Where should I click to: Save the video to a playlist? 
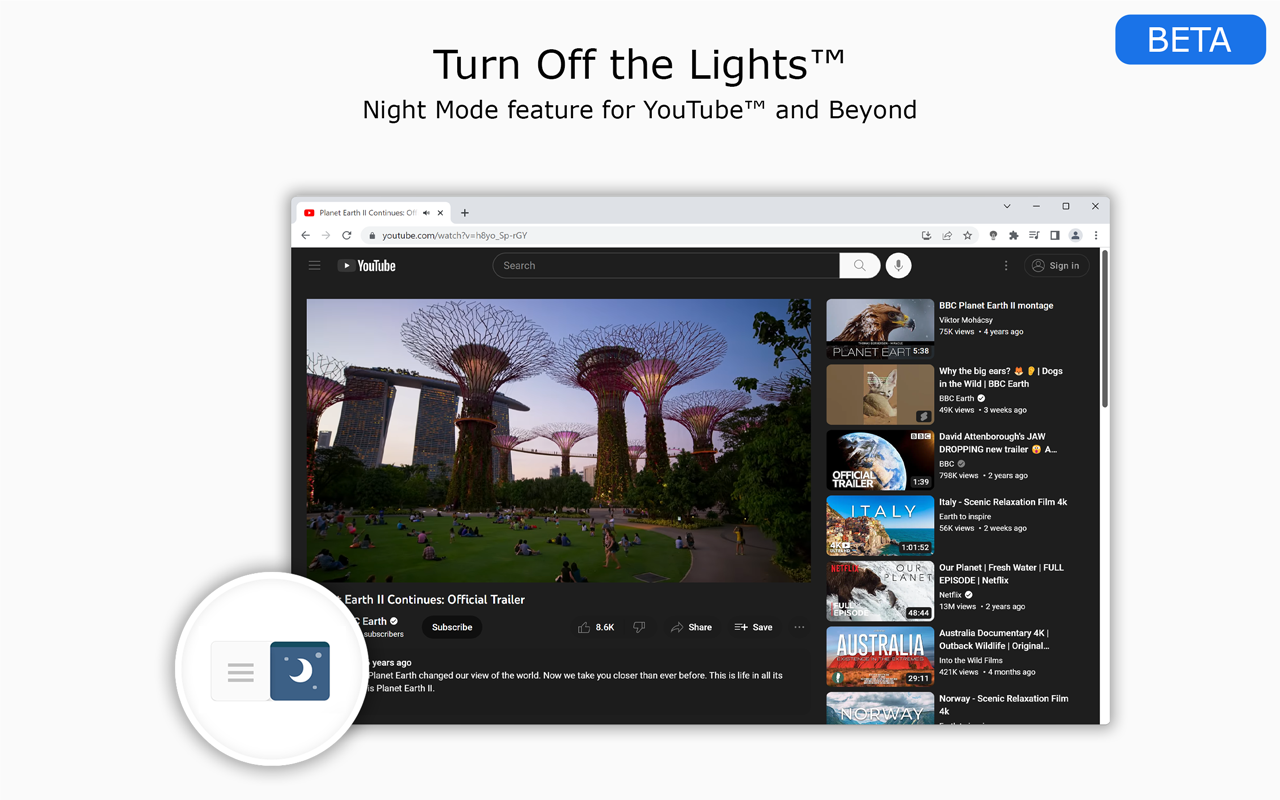tap(753, 627)
